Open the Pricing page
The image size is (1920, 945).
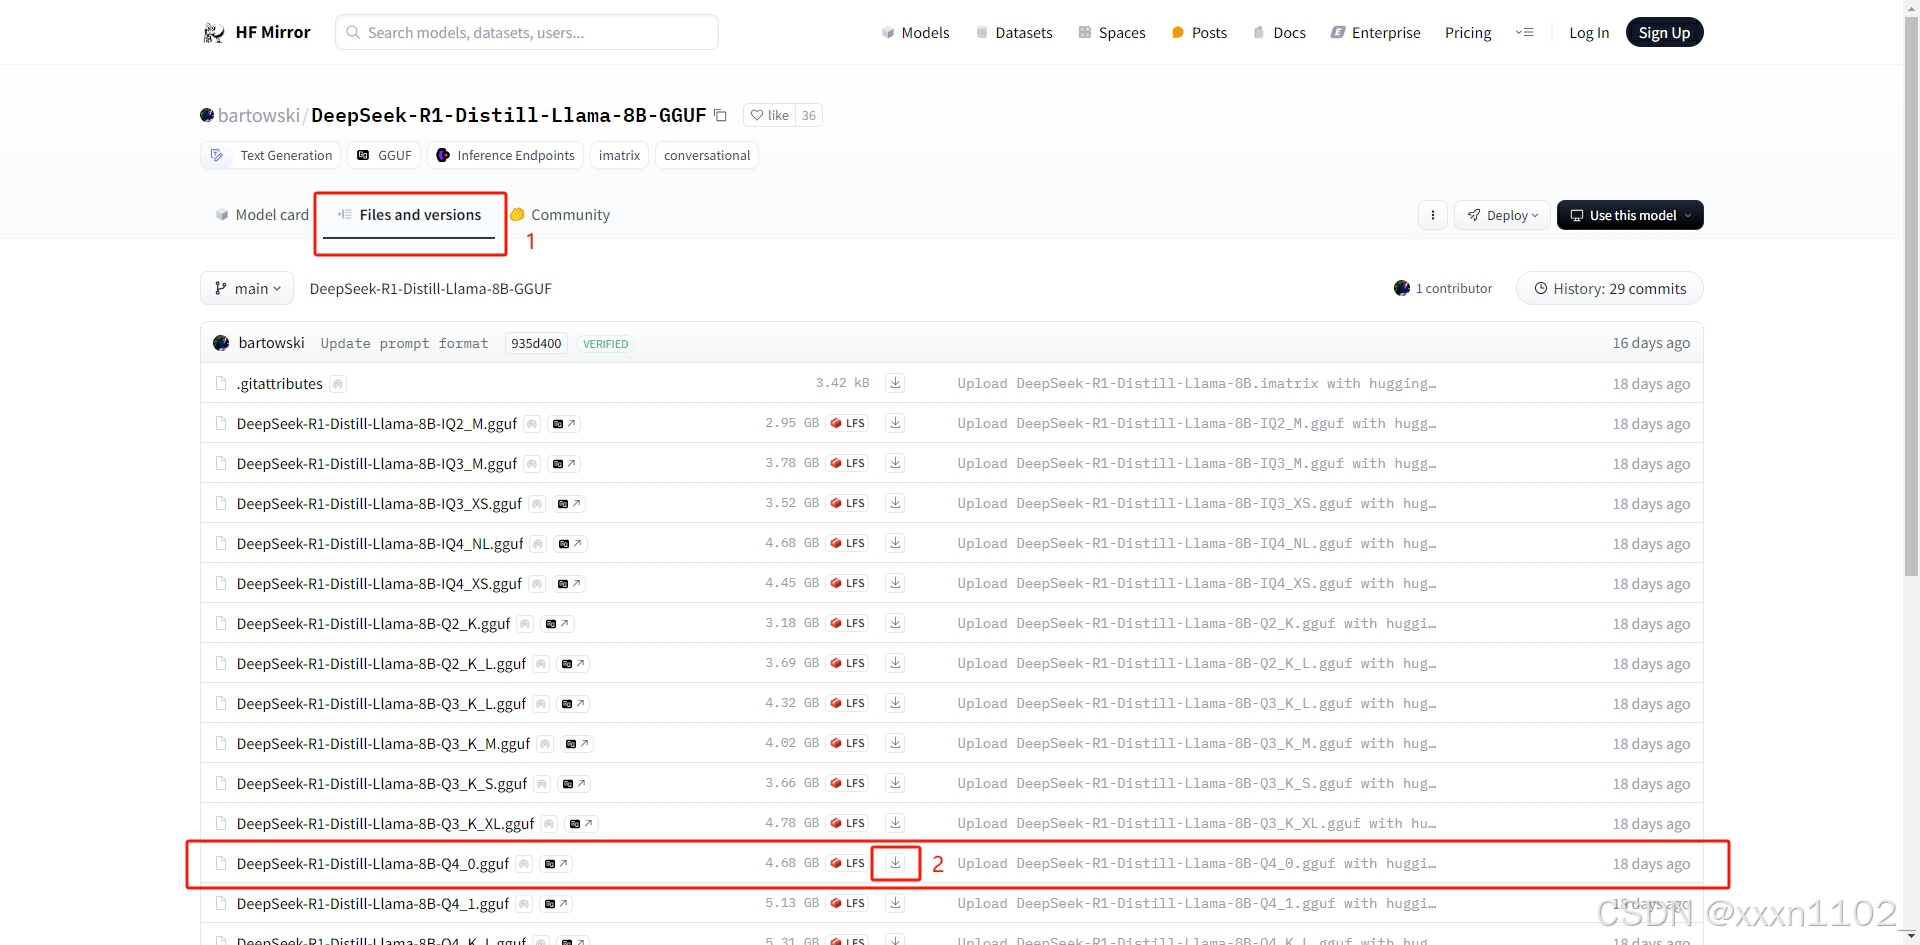(1468, 32)
